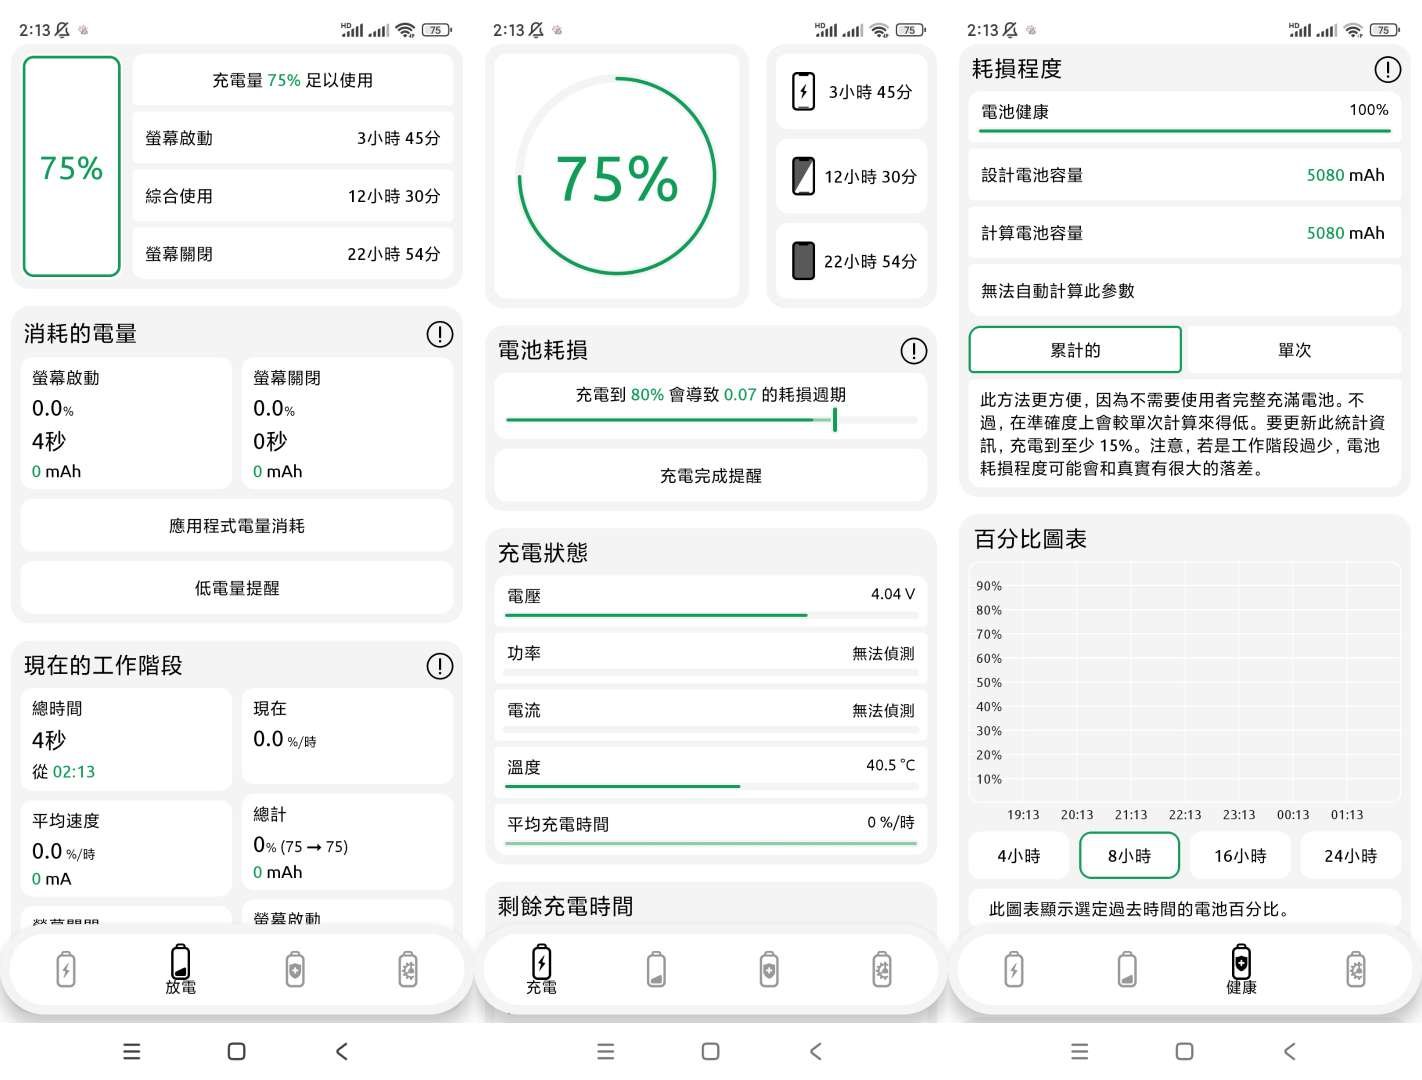Image resolution: width=1422 pixels, height=1080 pixels.
Task: Select 16小時 chart time range
Action: (1239, 856)
